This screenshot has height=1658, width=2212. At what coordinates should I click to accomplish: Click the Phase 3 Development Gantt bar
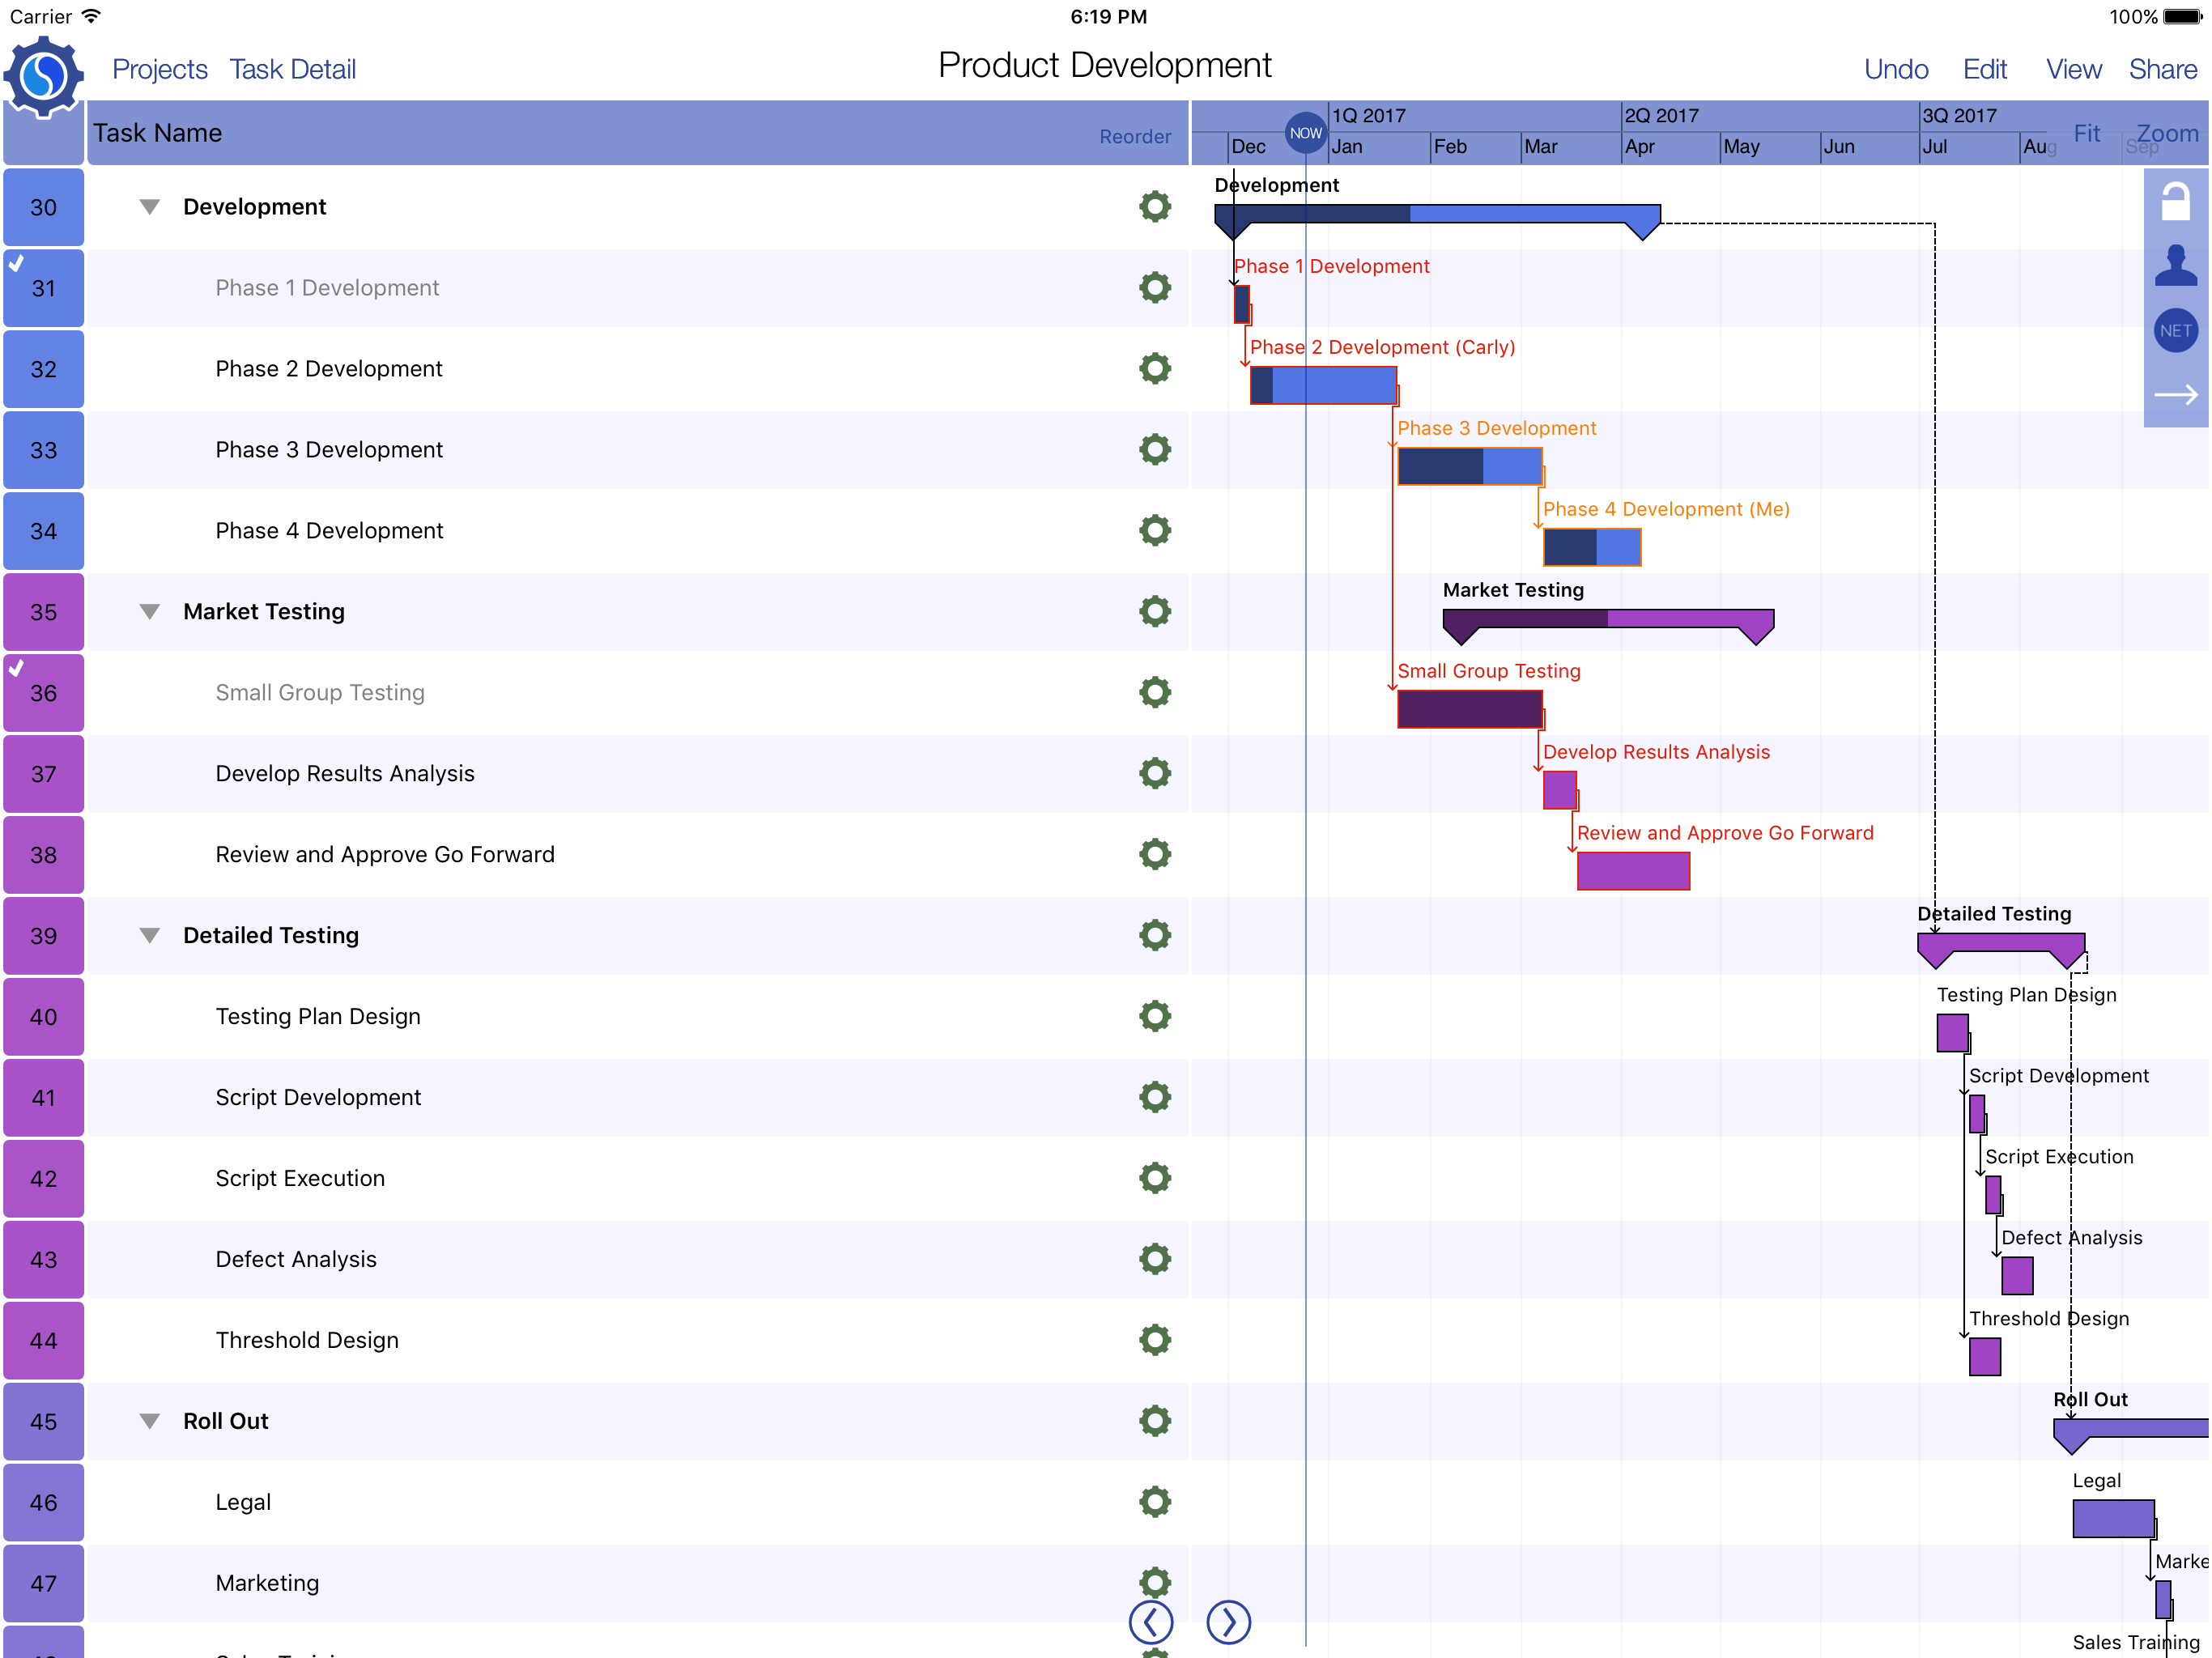tap(1469, 467)
